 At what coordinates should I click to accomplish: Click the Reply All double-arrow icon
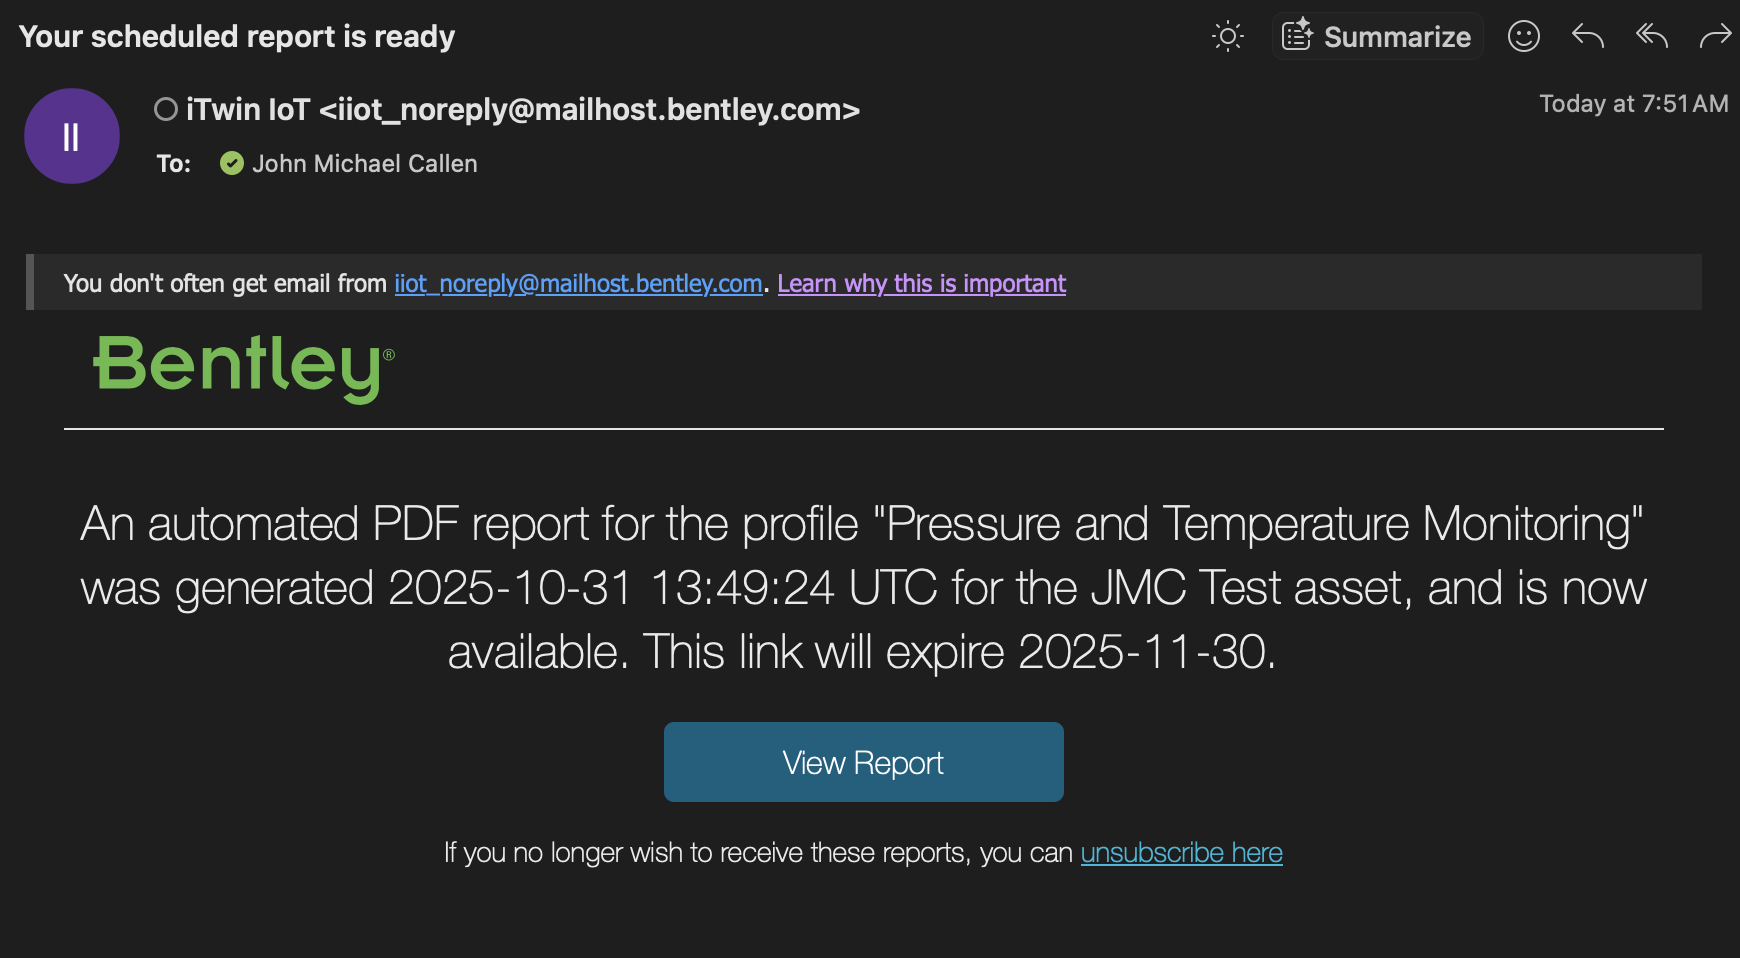click(1651, 37)
